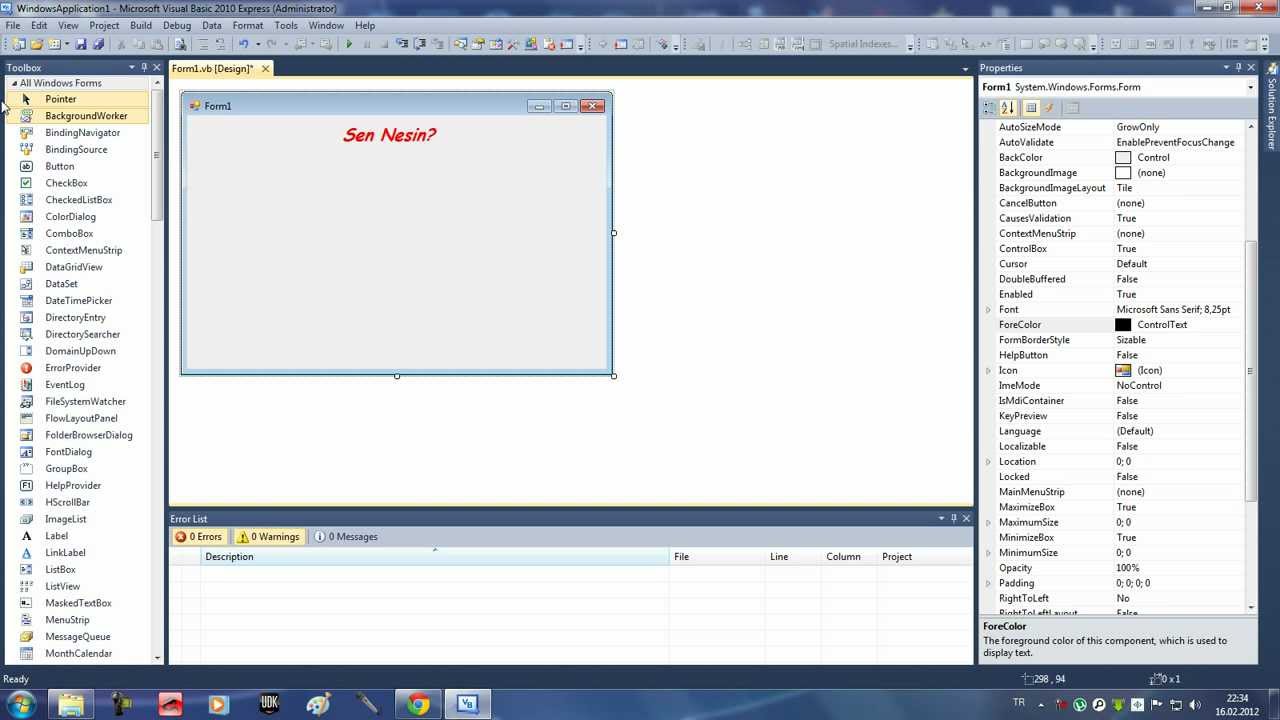
Task: Open the Undo history dropdown arrow
Action: point(258,44)
